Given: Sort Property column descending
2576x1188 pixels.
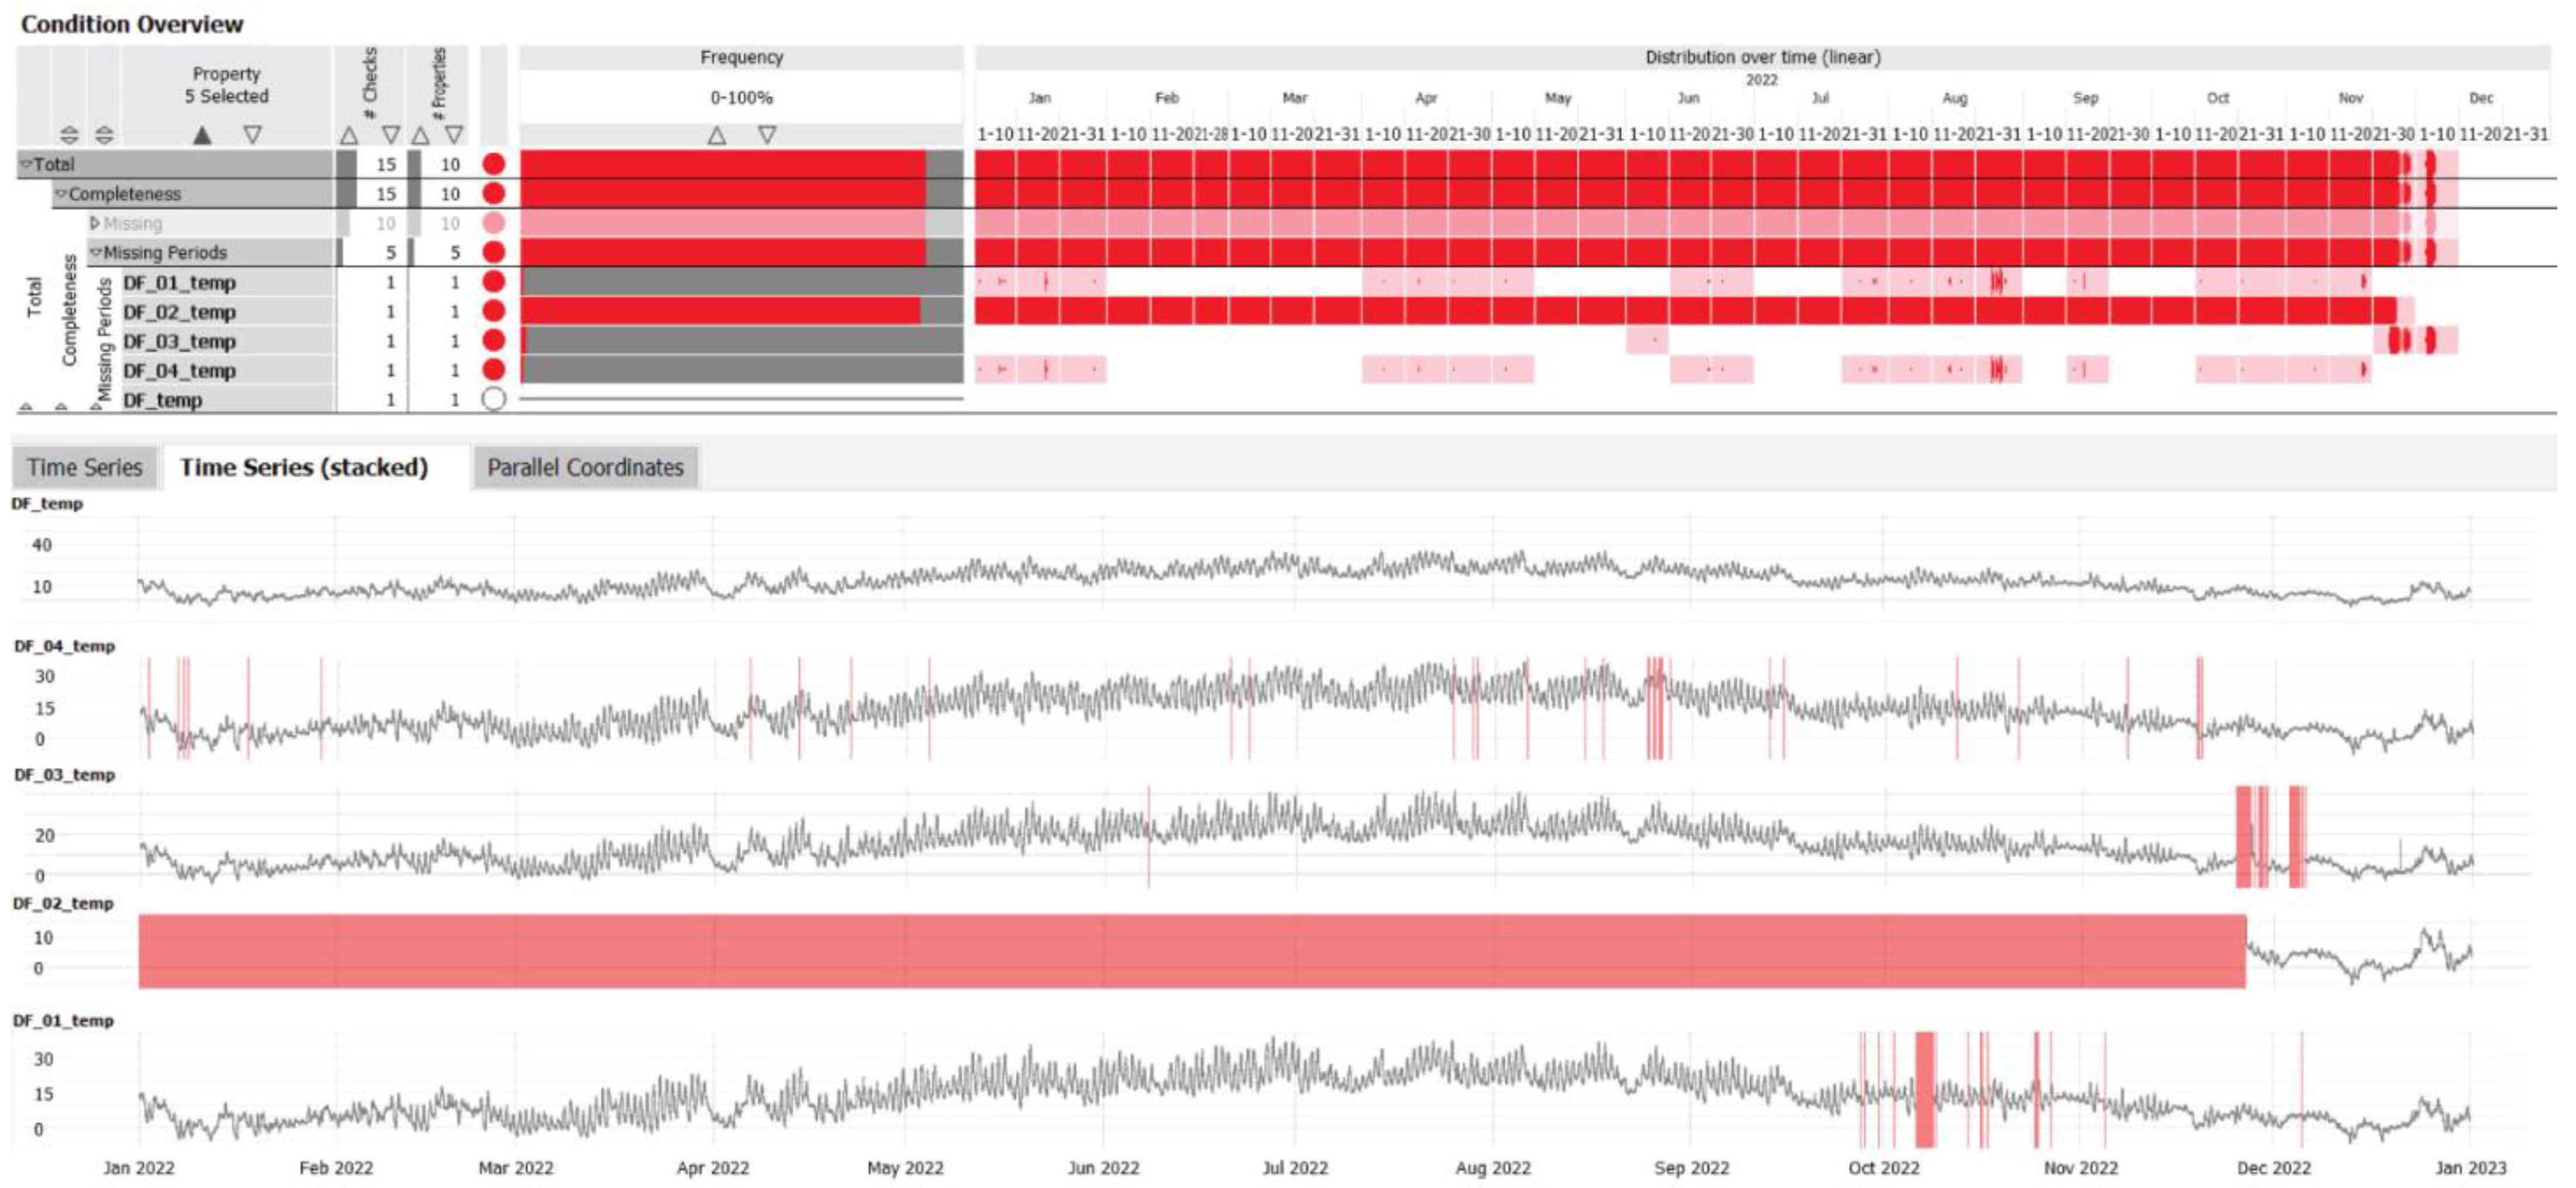Looking at the screenshot, I should 253,134.
